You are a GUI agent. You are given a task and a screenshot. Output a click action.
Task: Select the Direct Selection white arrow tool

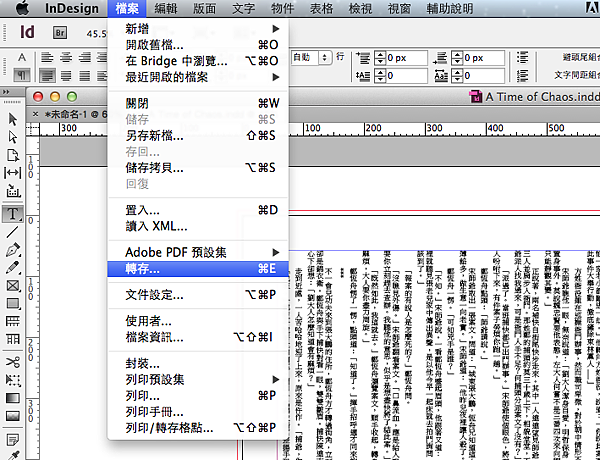click(x=13, y=137)
